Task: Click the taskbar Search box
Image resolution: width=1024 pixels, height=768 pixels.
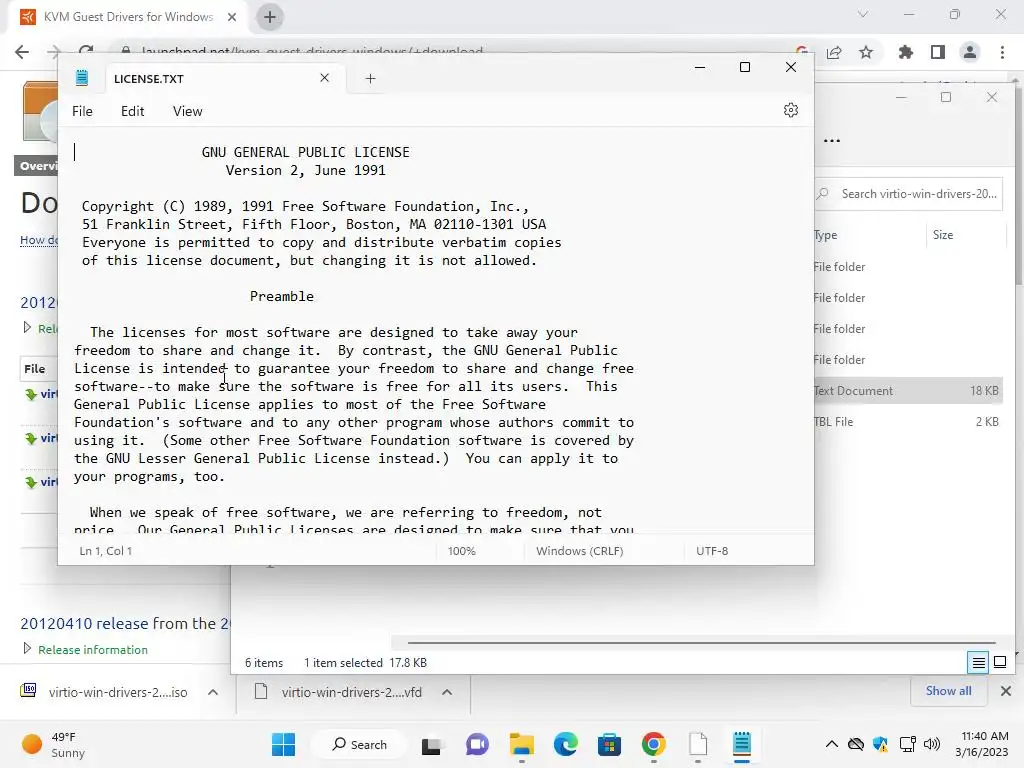Action: [x=359, y=744]
